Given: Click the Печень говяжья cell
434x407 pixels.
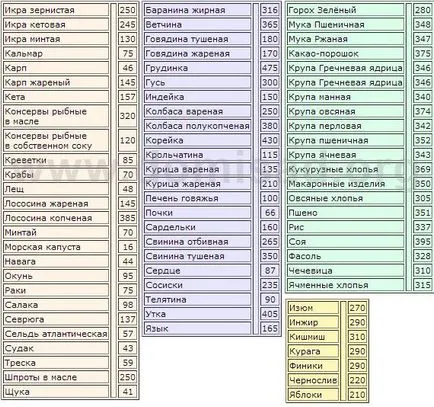Looking at the screenshot, I should (x=197, y=198).
